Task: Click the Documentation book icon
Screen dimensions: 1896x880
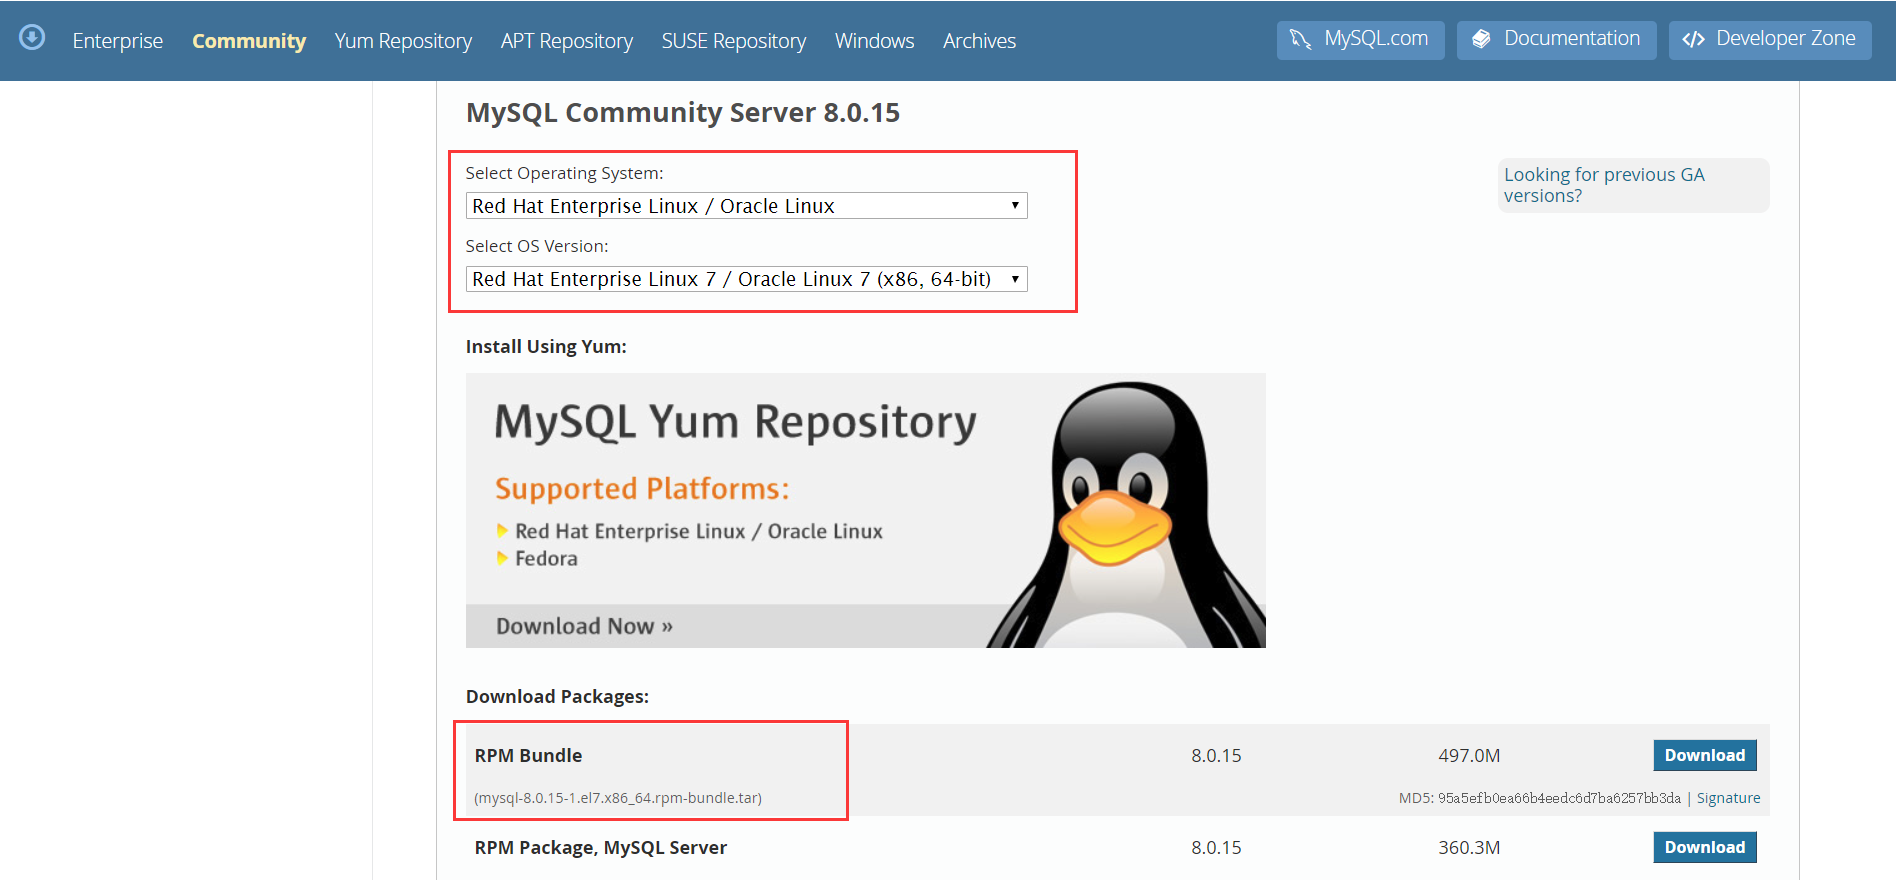Action: click(x=1481, y=39)
